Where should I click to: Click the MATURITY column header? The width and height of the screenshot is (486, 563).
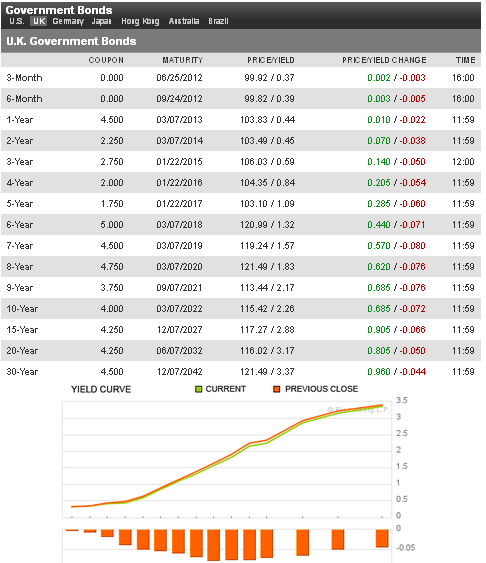point(182,60)
